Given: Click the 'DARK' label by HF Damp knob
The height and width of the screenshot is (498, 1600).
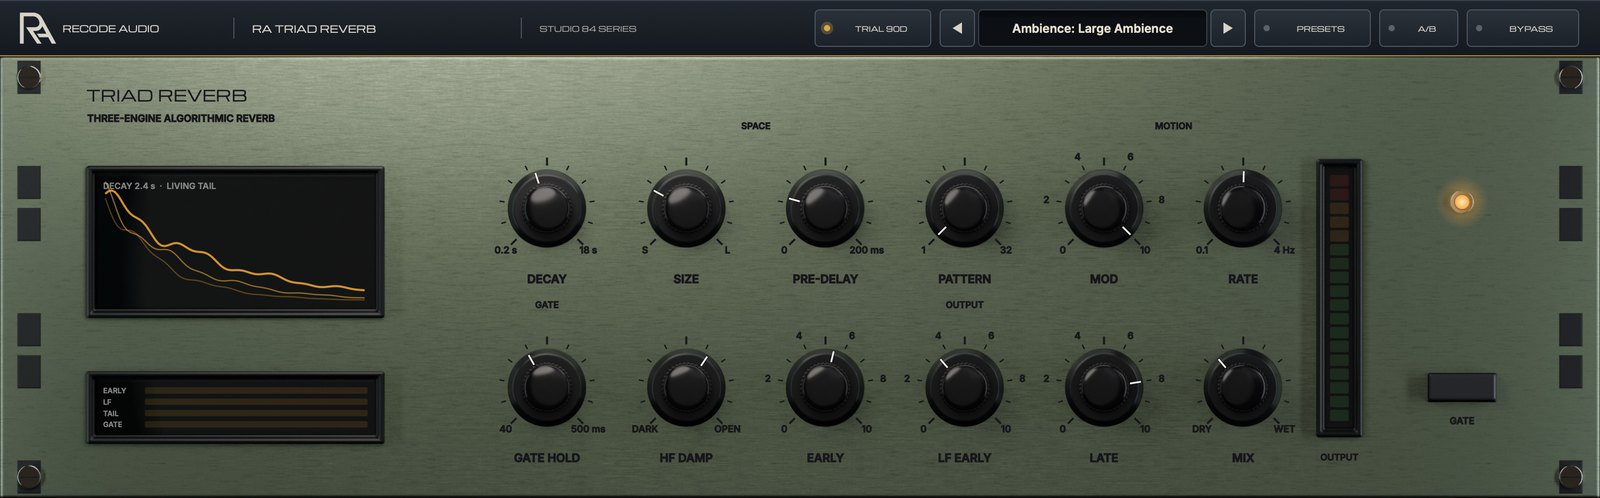Looking at the screenshot, I should pyautogui.click(x=645, y=429).
